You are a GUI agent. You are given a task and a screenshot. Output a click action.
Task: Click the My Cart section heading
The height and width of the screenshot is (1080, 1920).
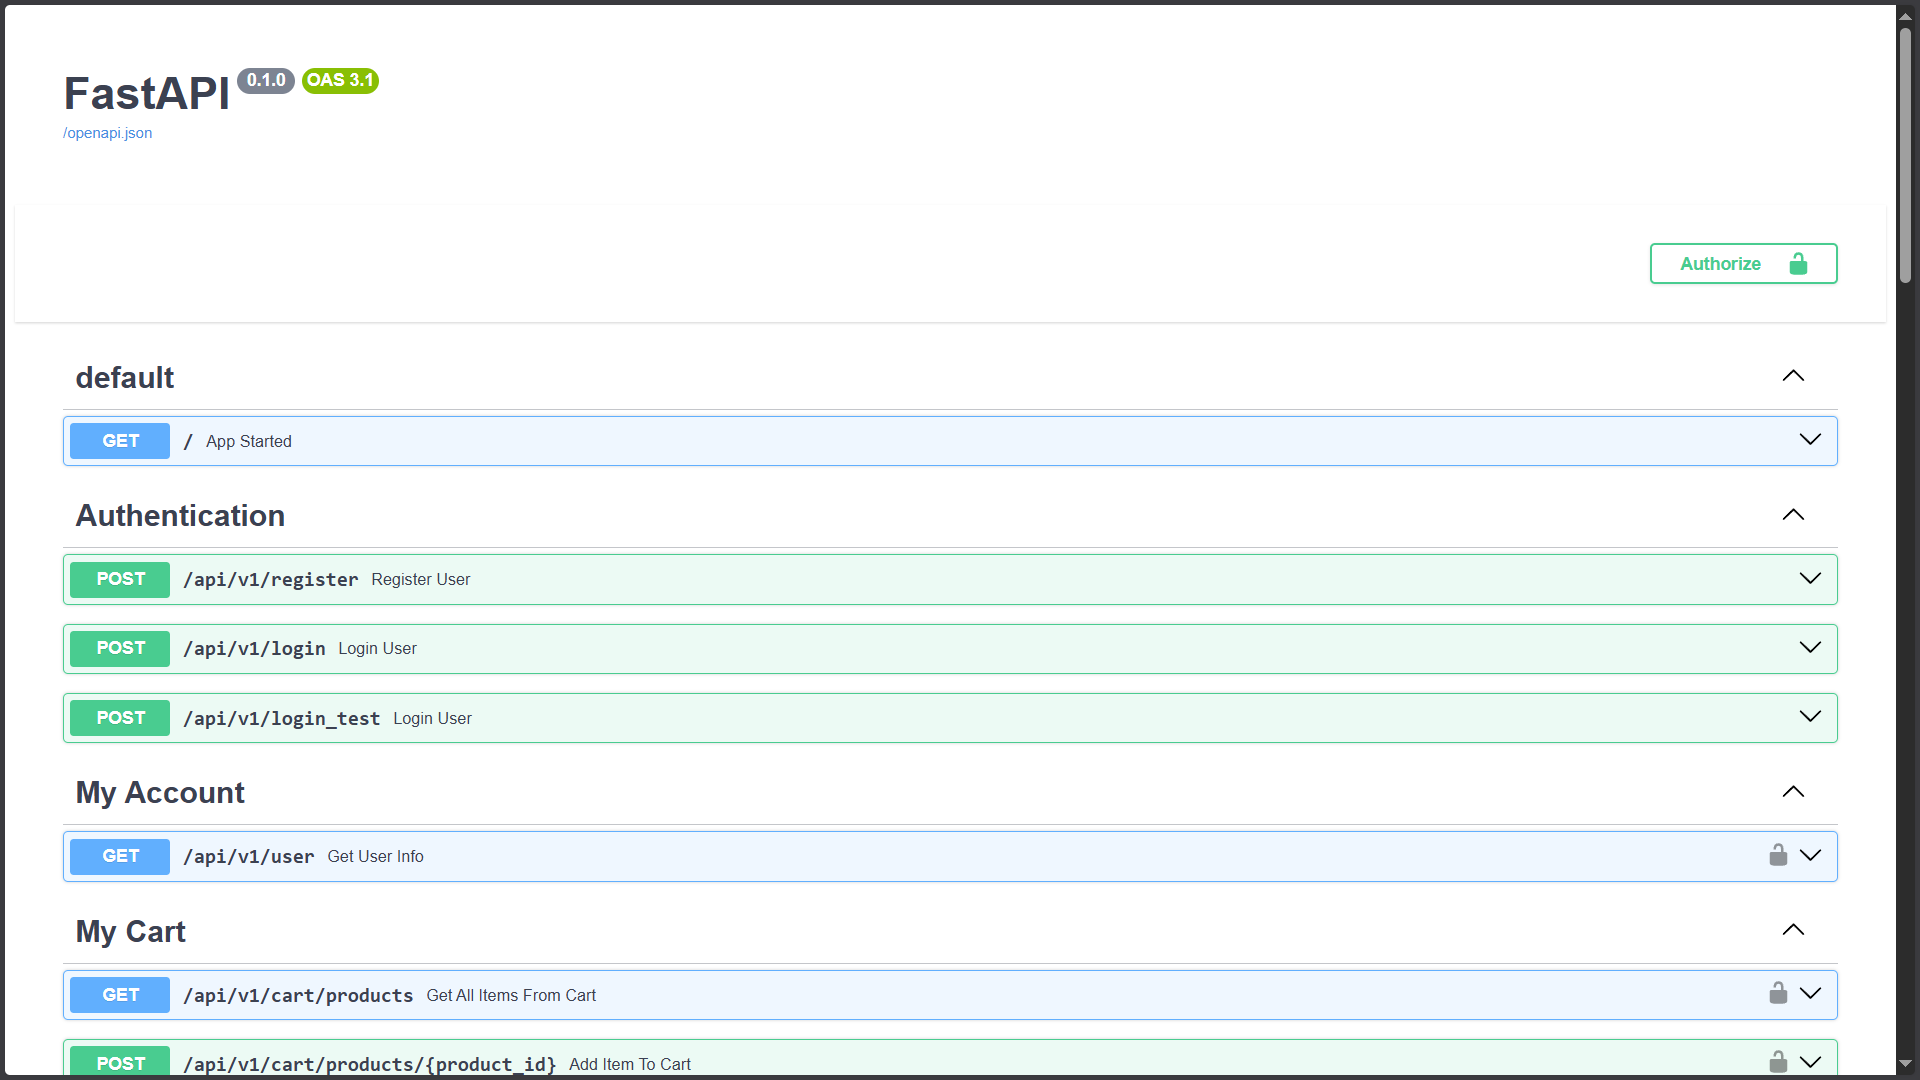[x=131, y=931]
